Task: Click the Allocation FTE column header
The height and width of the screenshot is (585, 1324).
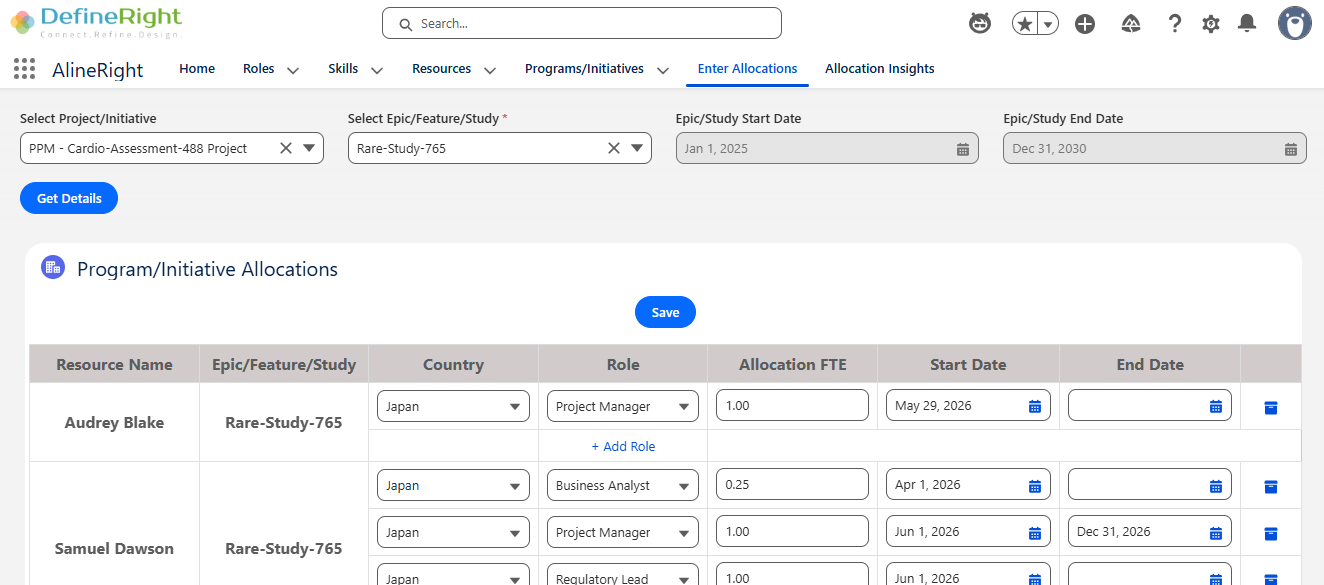Action: click(793, 364)
